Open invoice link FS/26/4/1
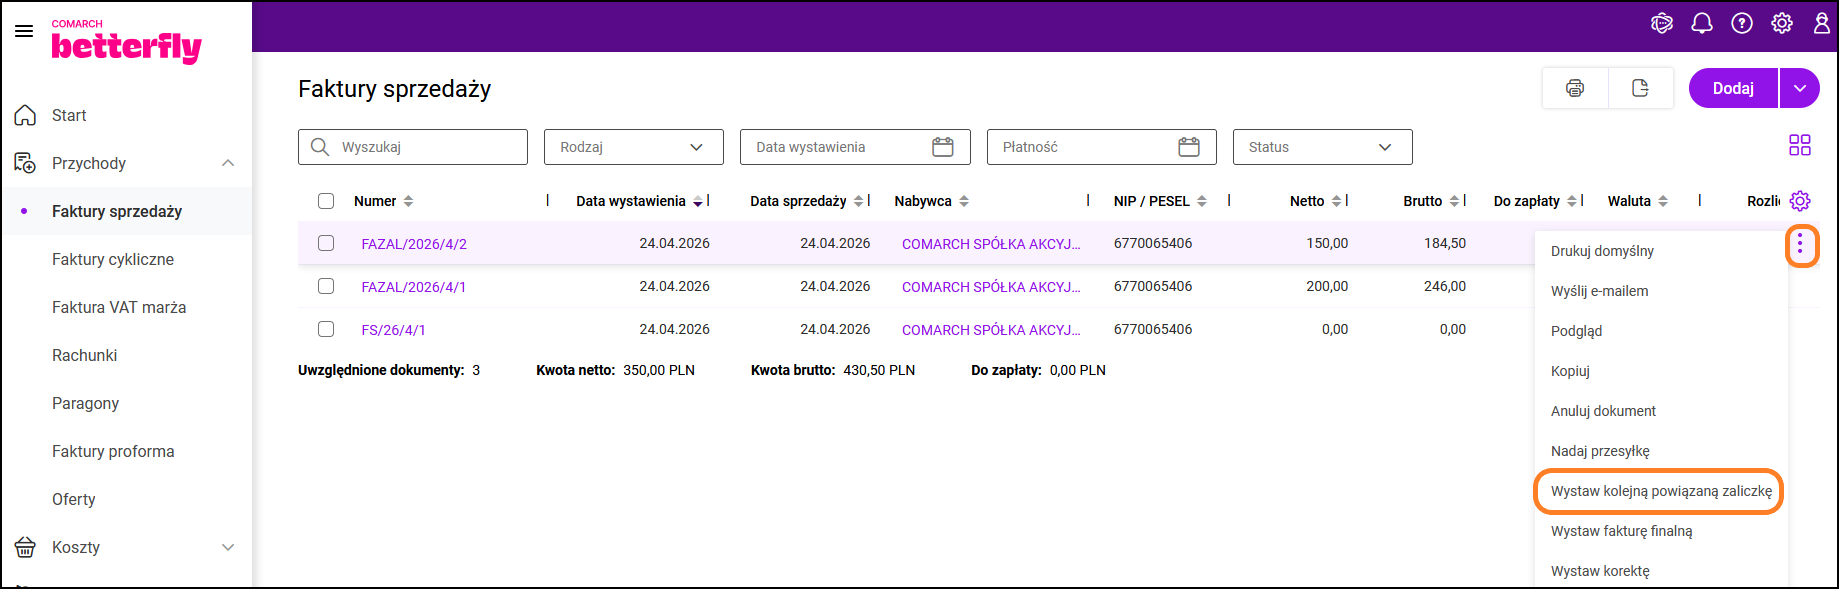The height and width of the screenshot is (589, 1839). click(393, 330)
